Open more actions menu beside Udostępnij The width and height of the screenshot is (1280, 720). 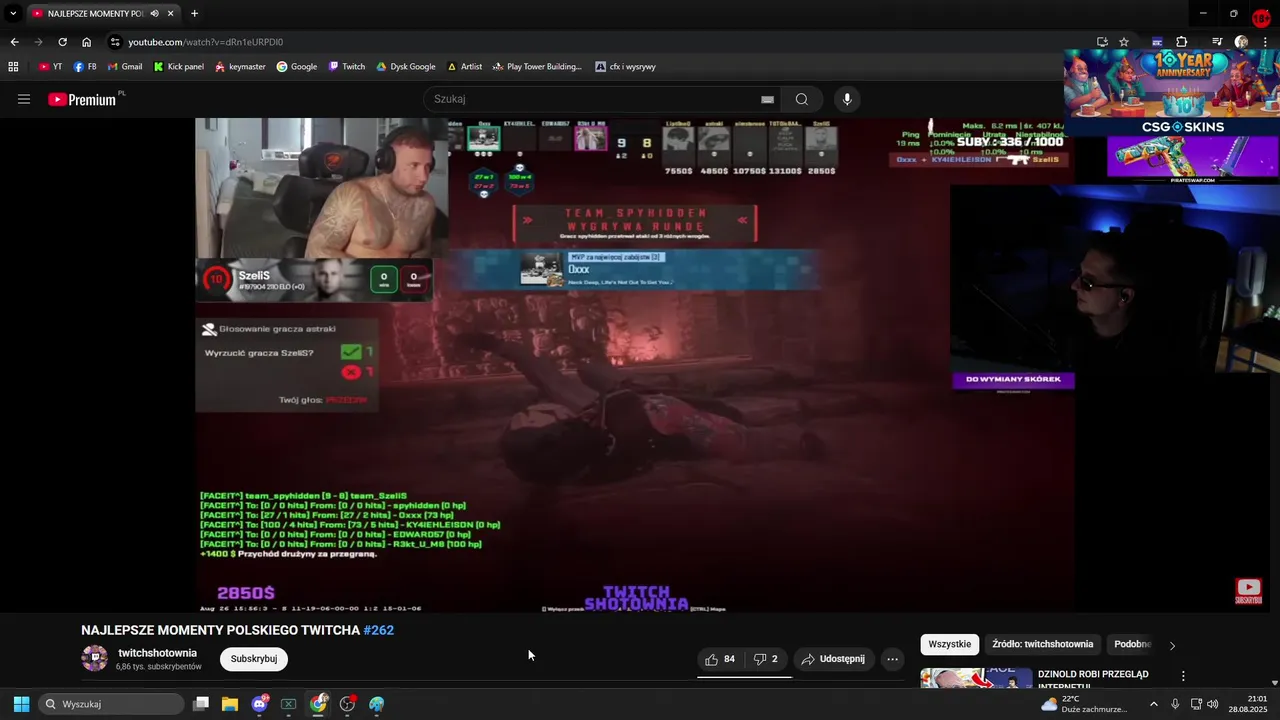pyautogui.click(x=892, y=659)
